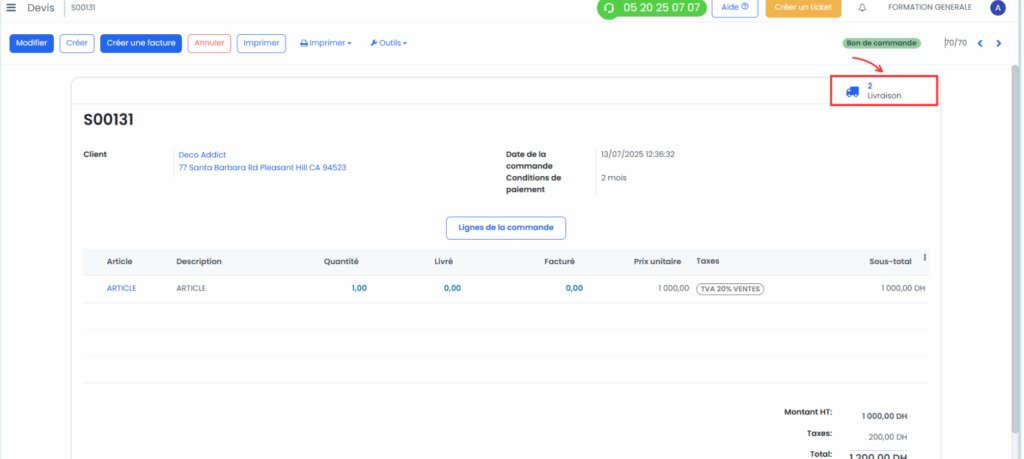Expand the Imprimer dropdown menu
The height and width of the screenshot is (459, 1024).
click(326, 43)
